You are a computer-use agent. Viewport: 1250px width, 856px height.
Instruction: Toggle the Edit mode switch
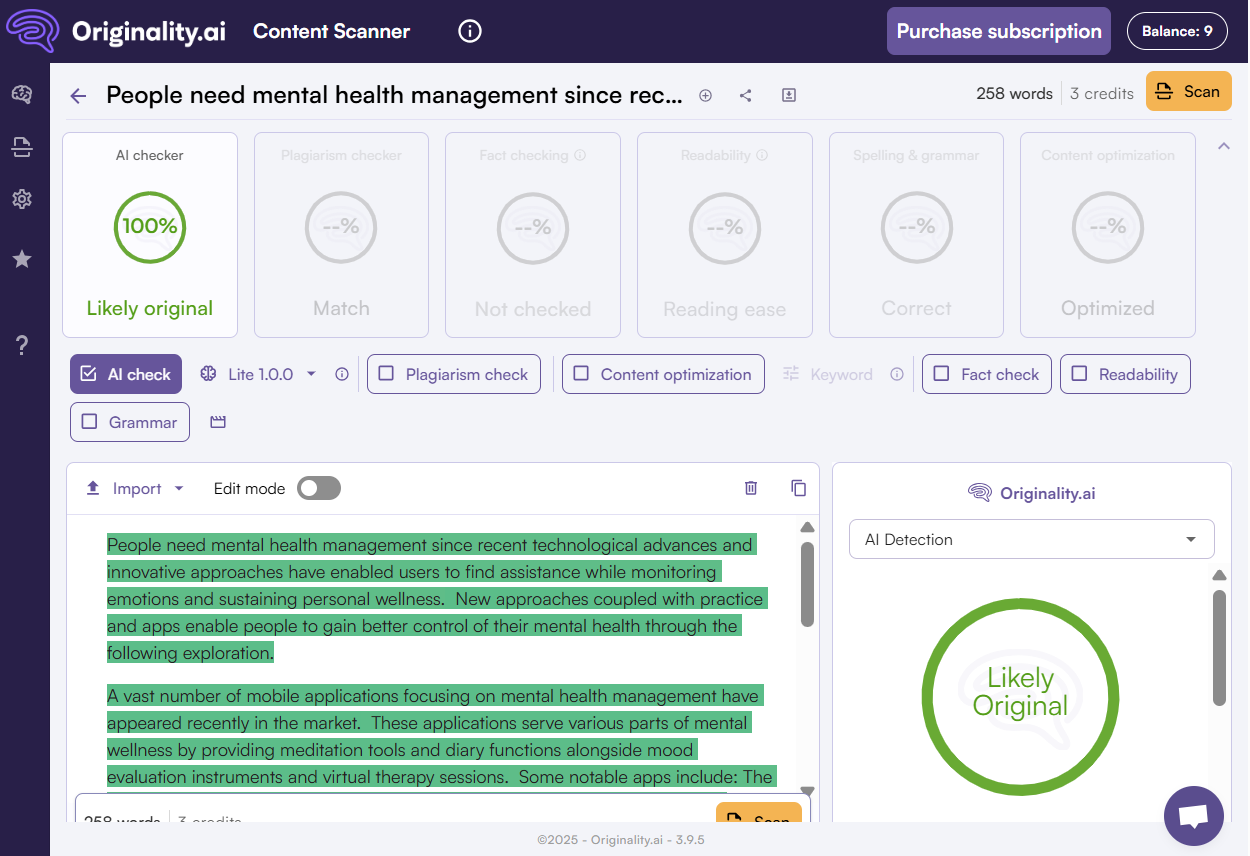point(319,488)
